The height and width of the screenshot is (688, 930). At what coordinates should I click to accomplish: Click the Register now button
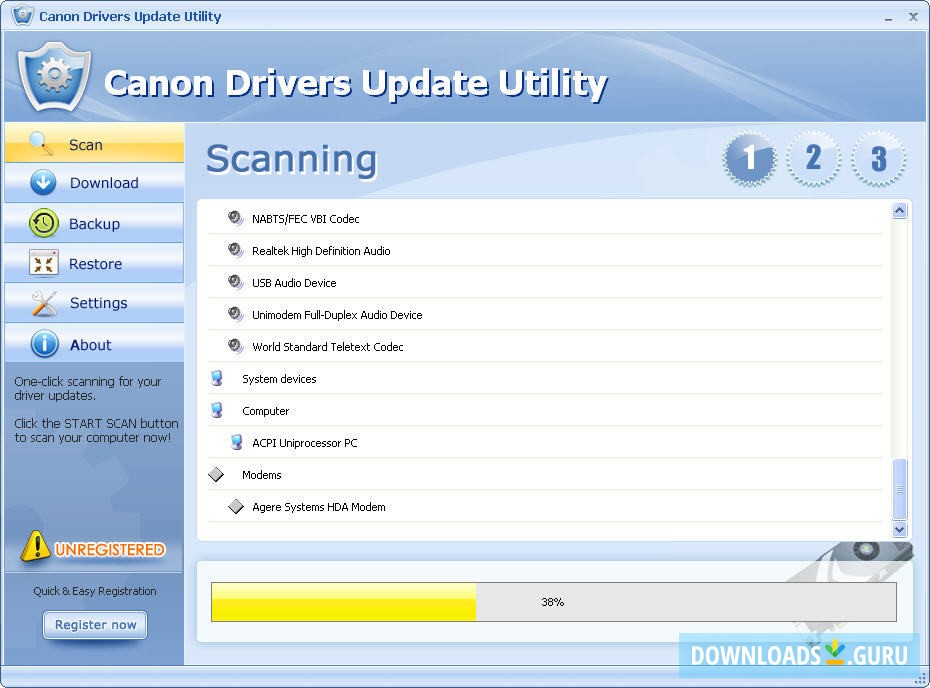point(95,625)
